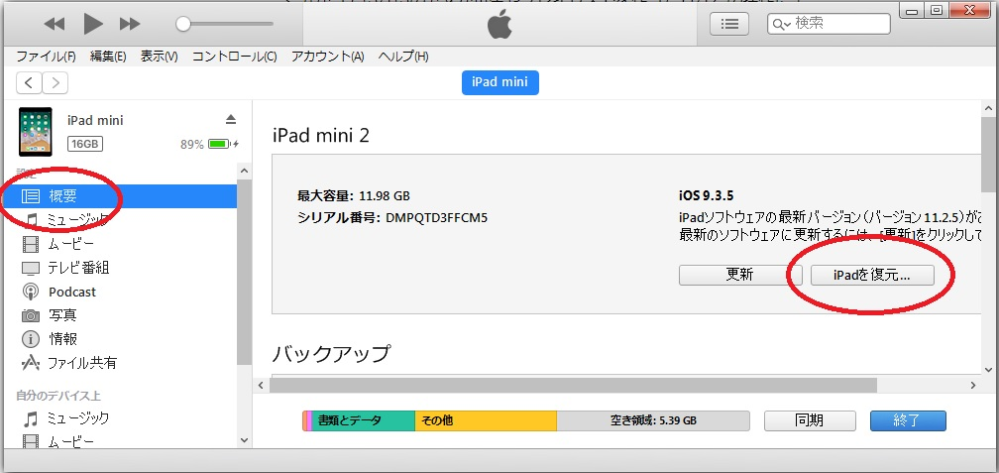Click the 同期 sync button
The width and height of the screenshot is (999, 473).
[809, 421]
